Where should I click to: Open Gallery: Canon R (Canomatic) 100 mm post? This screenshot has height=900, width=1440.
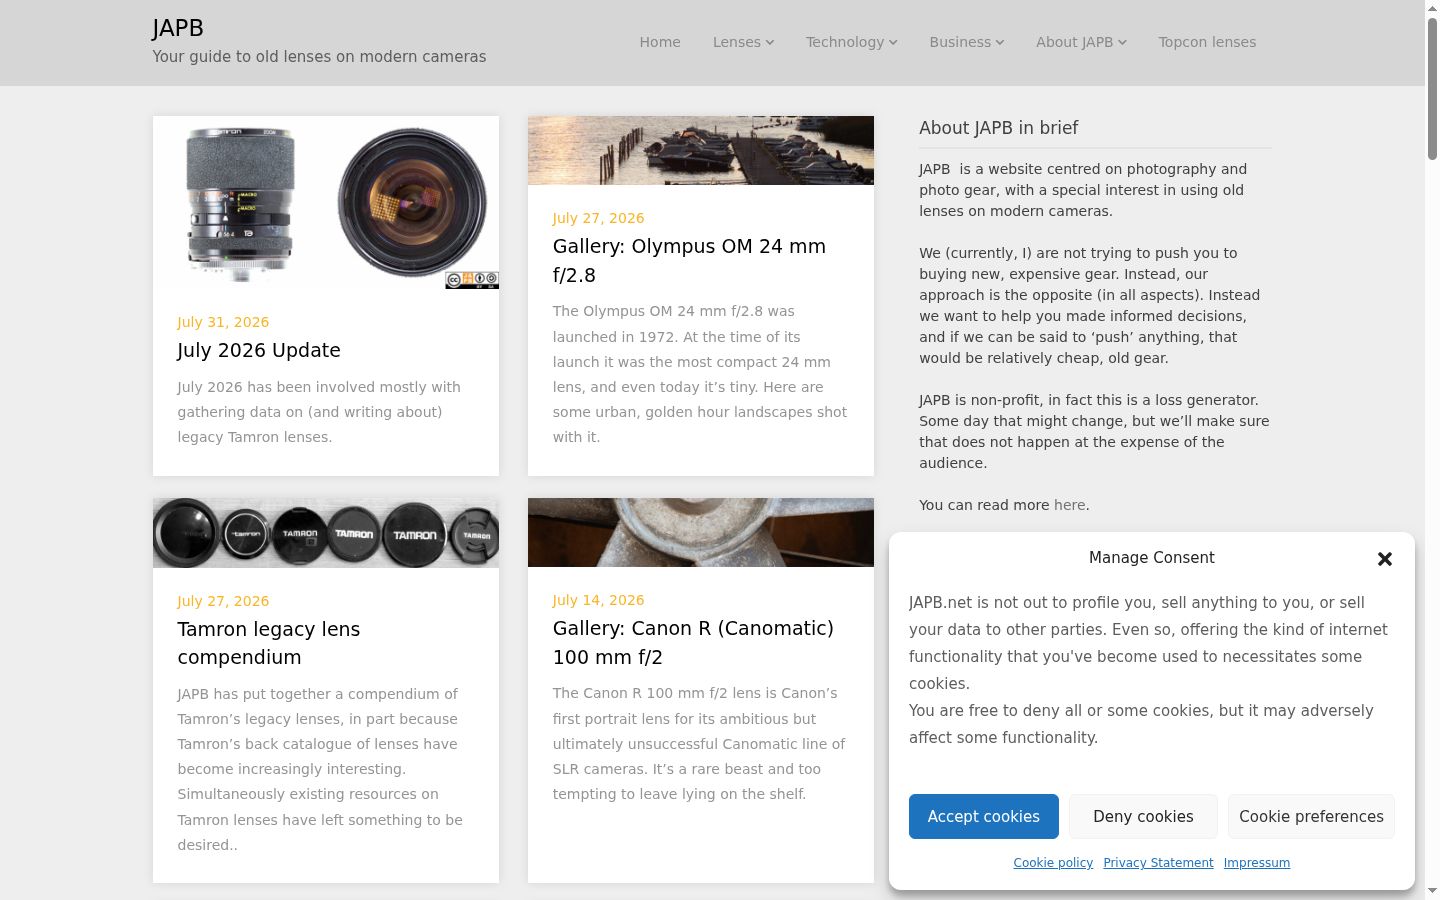pos(693,642)
